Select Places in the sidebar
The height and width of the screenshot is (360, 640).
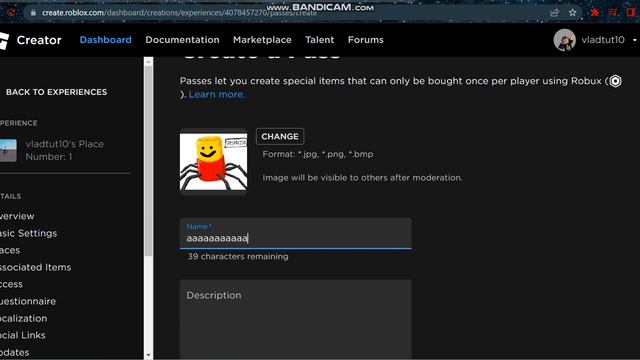[x=10, y=250]
